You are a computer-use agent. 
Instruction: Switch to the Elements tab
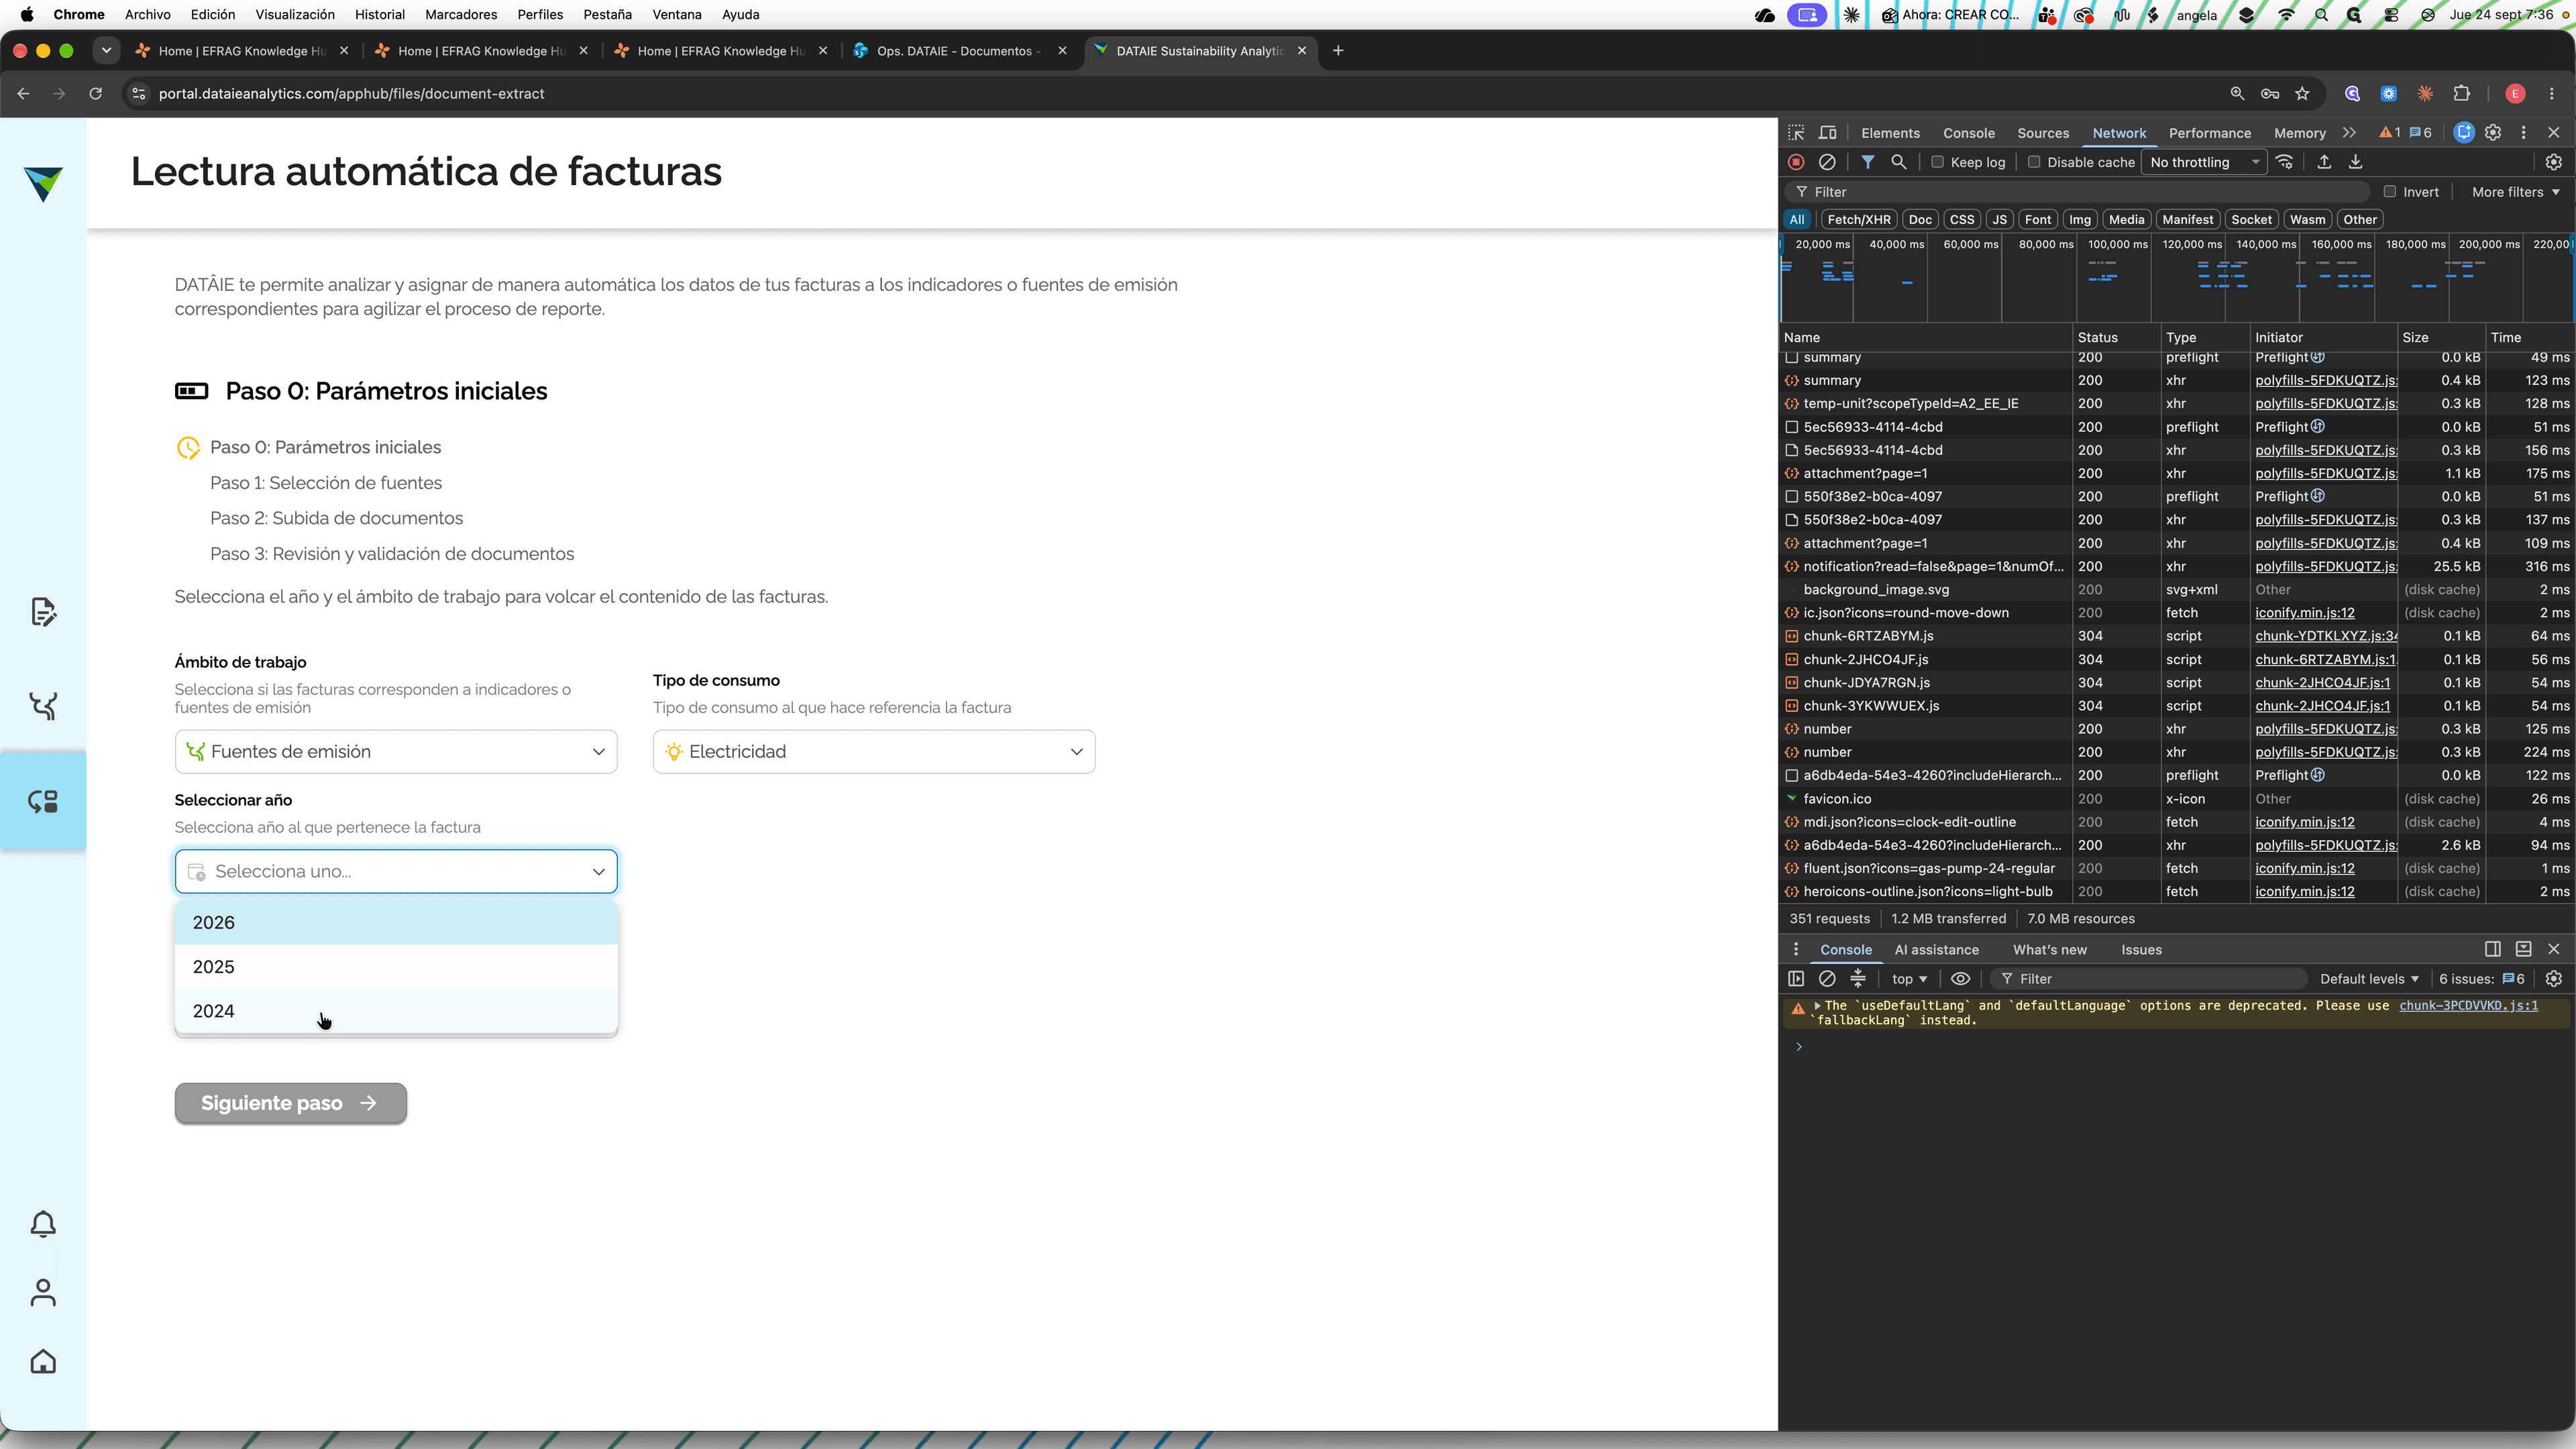1890,133
